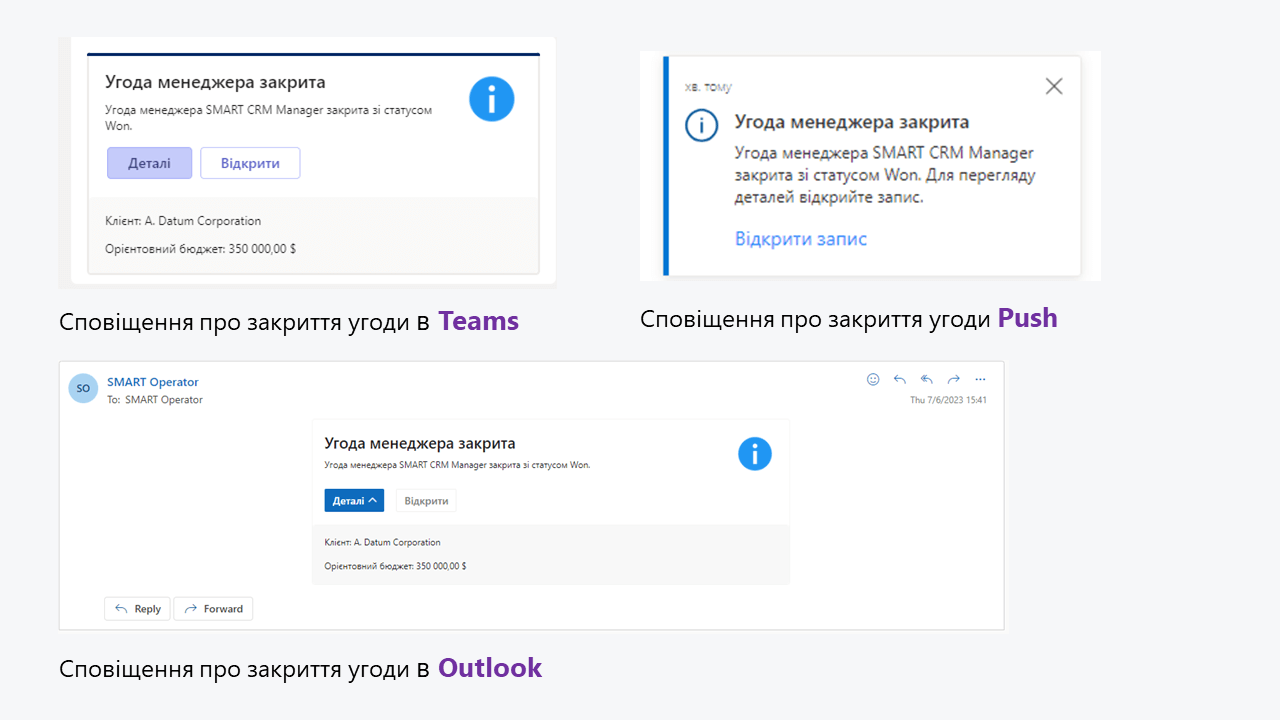Click the email timestamp Thu 7/6/2023 15:41

coord(948,400)
